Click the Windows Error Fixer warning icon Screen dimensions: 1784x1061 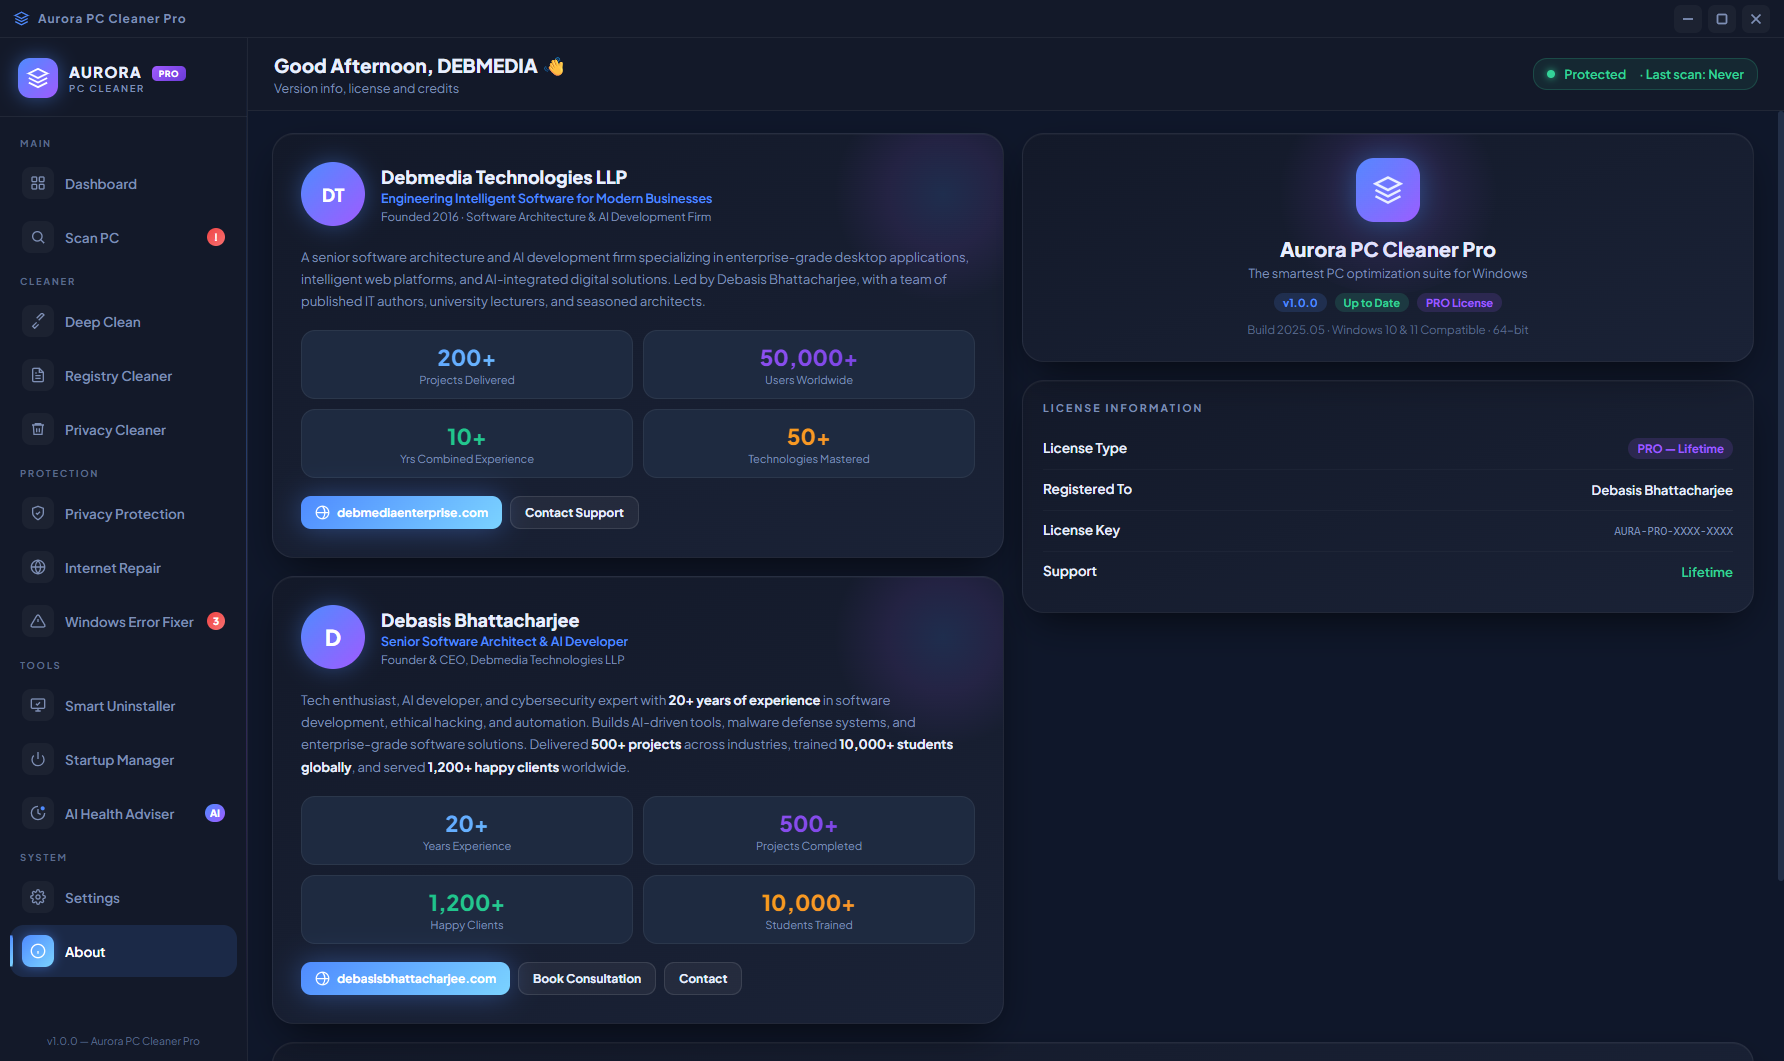tap(38, 621)
